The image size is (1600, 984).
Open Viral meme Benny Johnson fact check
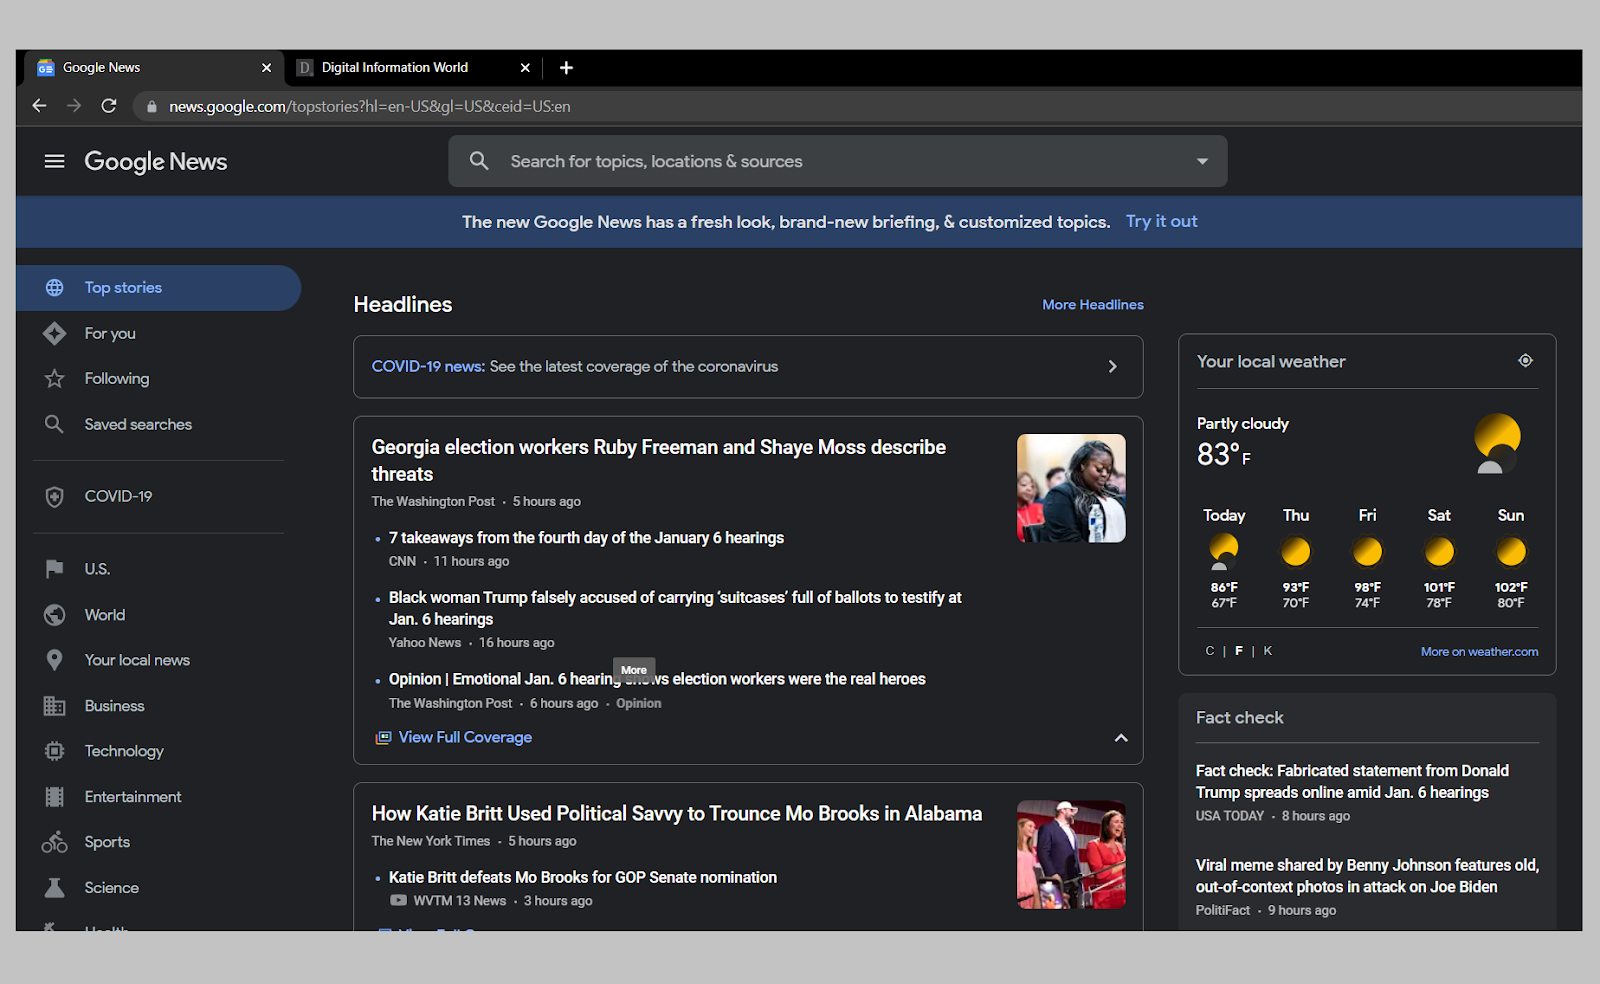1367,876
